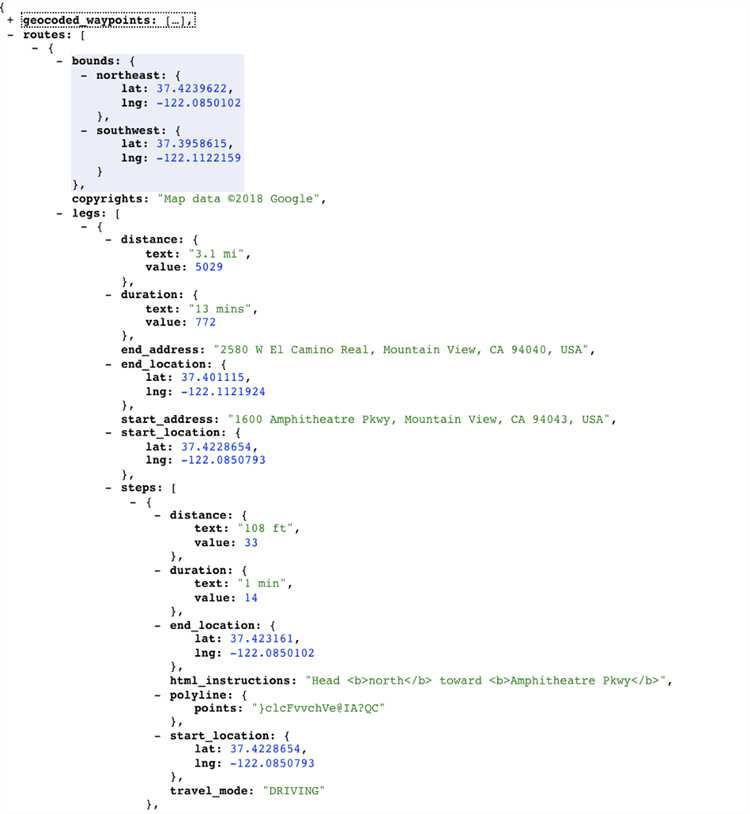Select northeast lat value 37.4239622
This screenshot has width=750, height=814.
coord(192,89)
